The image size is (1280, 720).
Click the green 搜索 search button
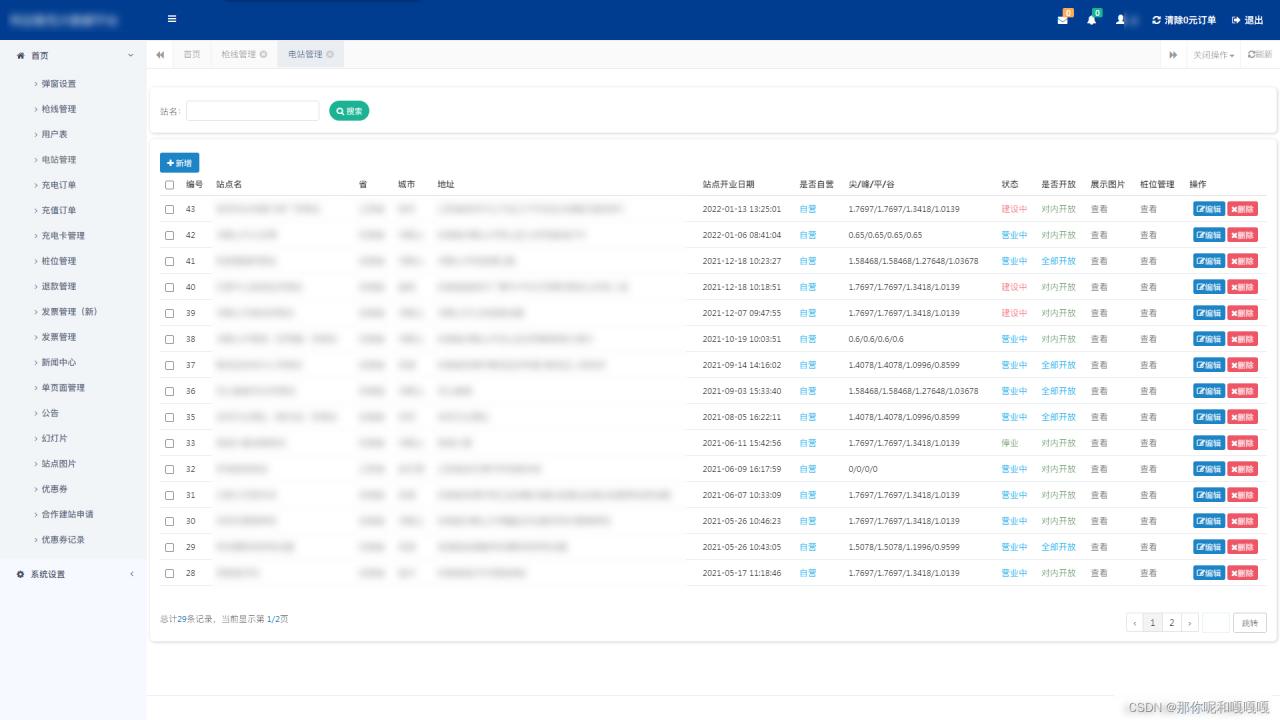point(348,111)
